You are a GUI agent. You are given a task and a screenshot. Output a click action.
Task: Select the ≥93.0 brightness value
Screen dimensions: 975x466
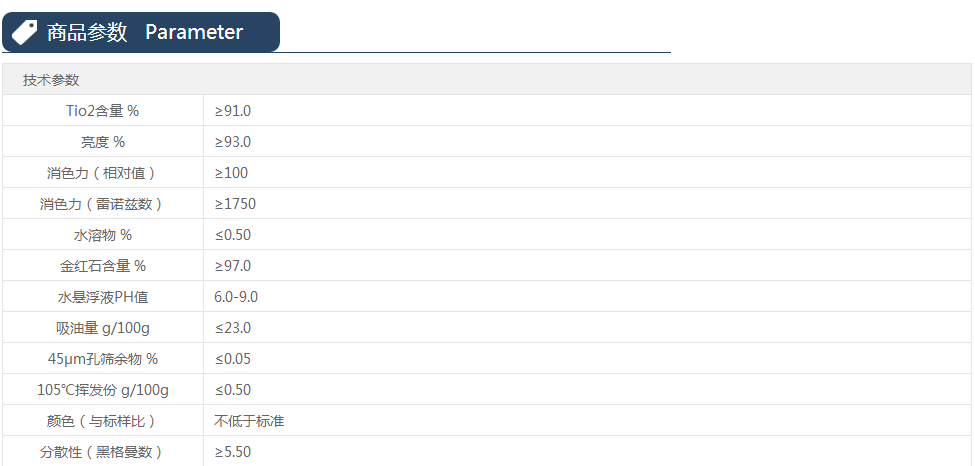pos(233,142)
